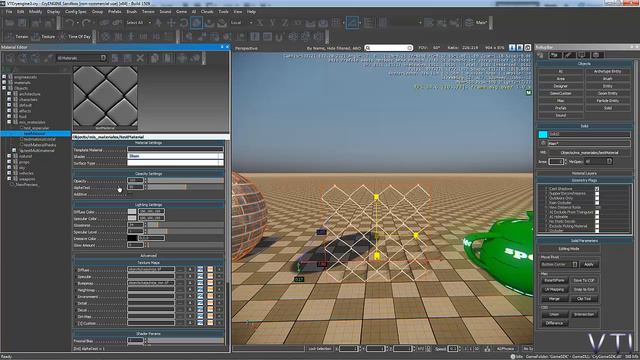Open the RollupBar objects tab icon

coord(541,55)
